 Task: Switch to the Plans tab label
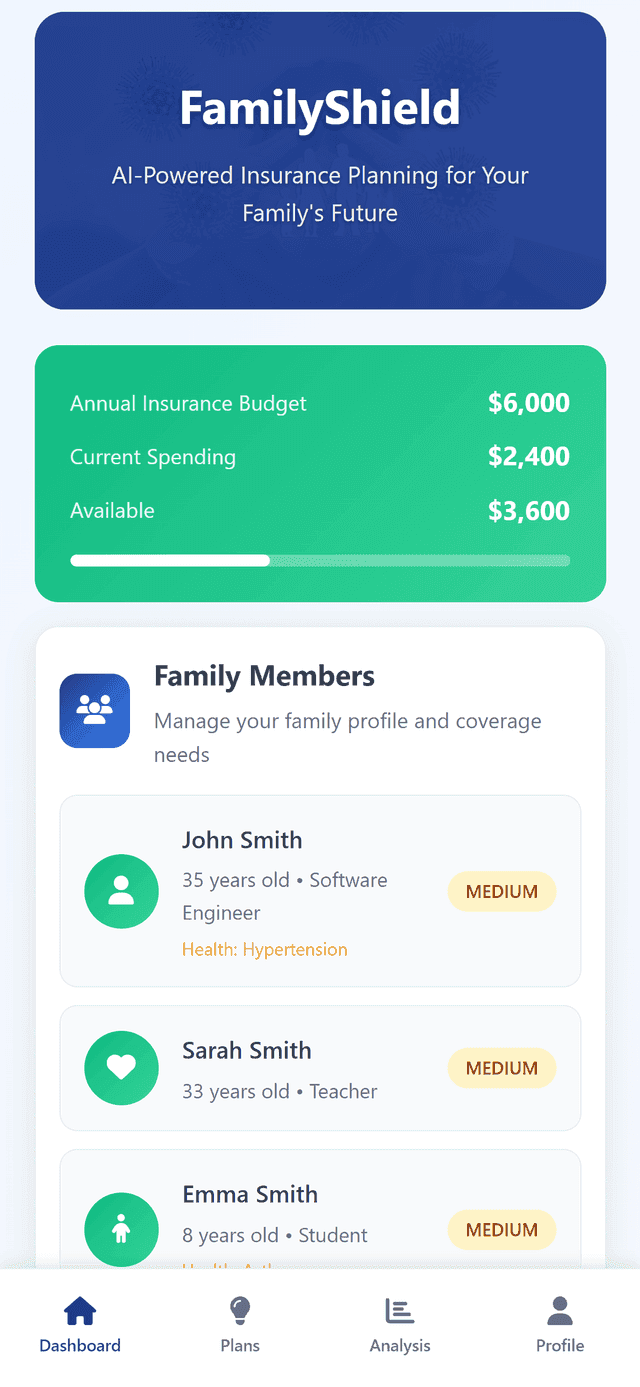coord(240,1345)
